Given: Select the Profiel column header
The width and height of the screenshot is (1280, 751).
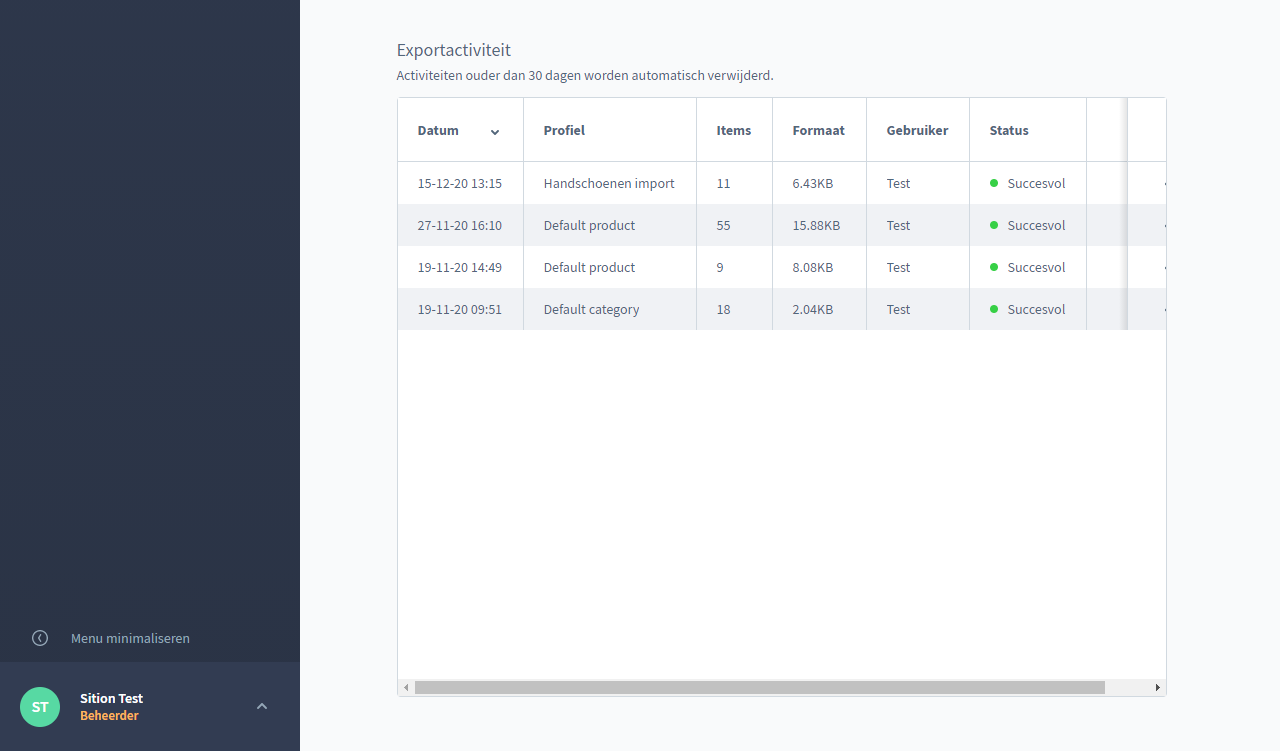Looking at the screenshot, I should [x=564, y=130].
